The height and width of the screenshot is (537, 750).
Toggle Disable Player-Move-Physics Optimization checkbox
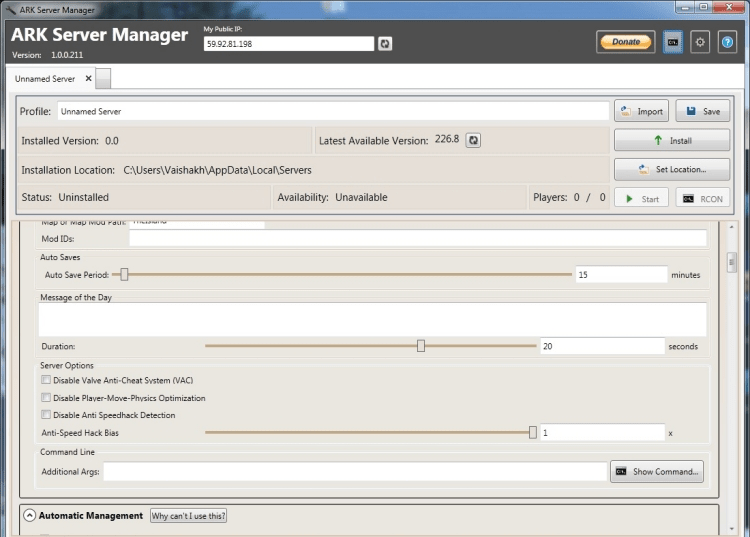46,397
